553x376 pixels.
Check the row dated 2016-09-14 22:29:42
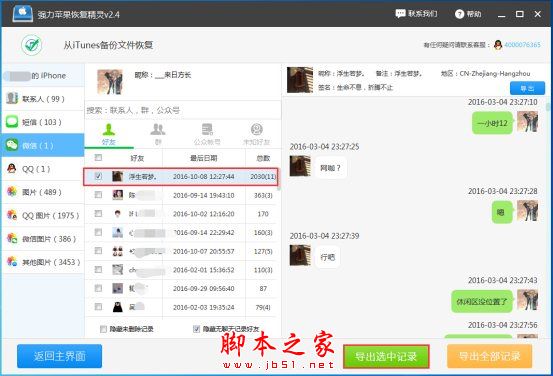(x=98, y=232)
